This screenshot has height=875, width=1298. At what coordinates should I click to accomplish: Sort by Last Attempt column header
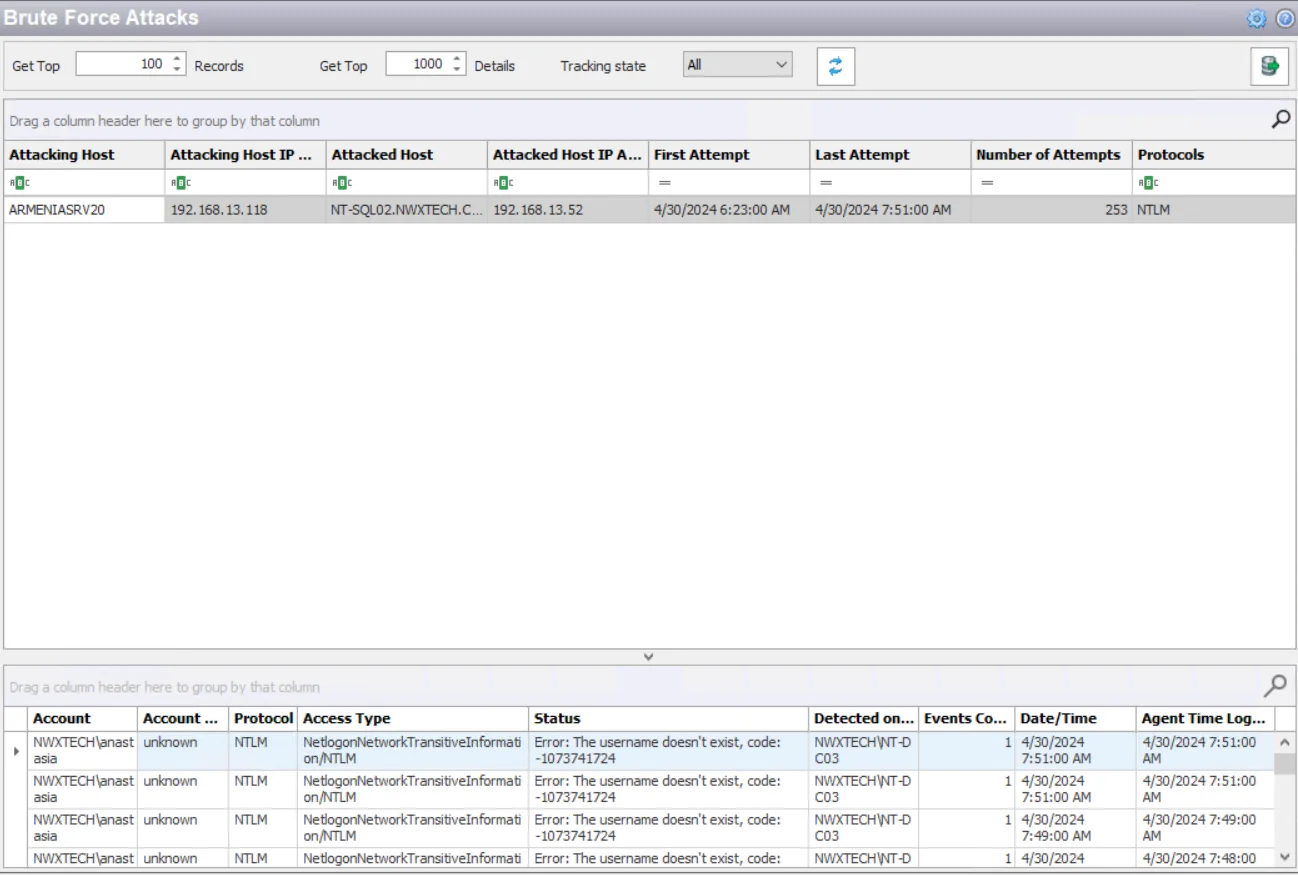coord(890,155)
